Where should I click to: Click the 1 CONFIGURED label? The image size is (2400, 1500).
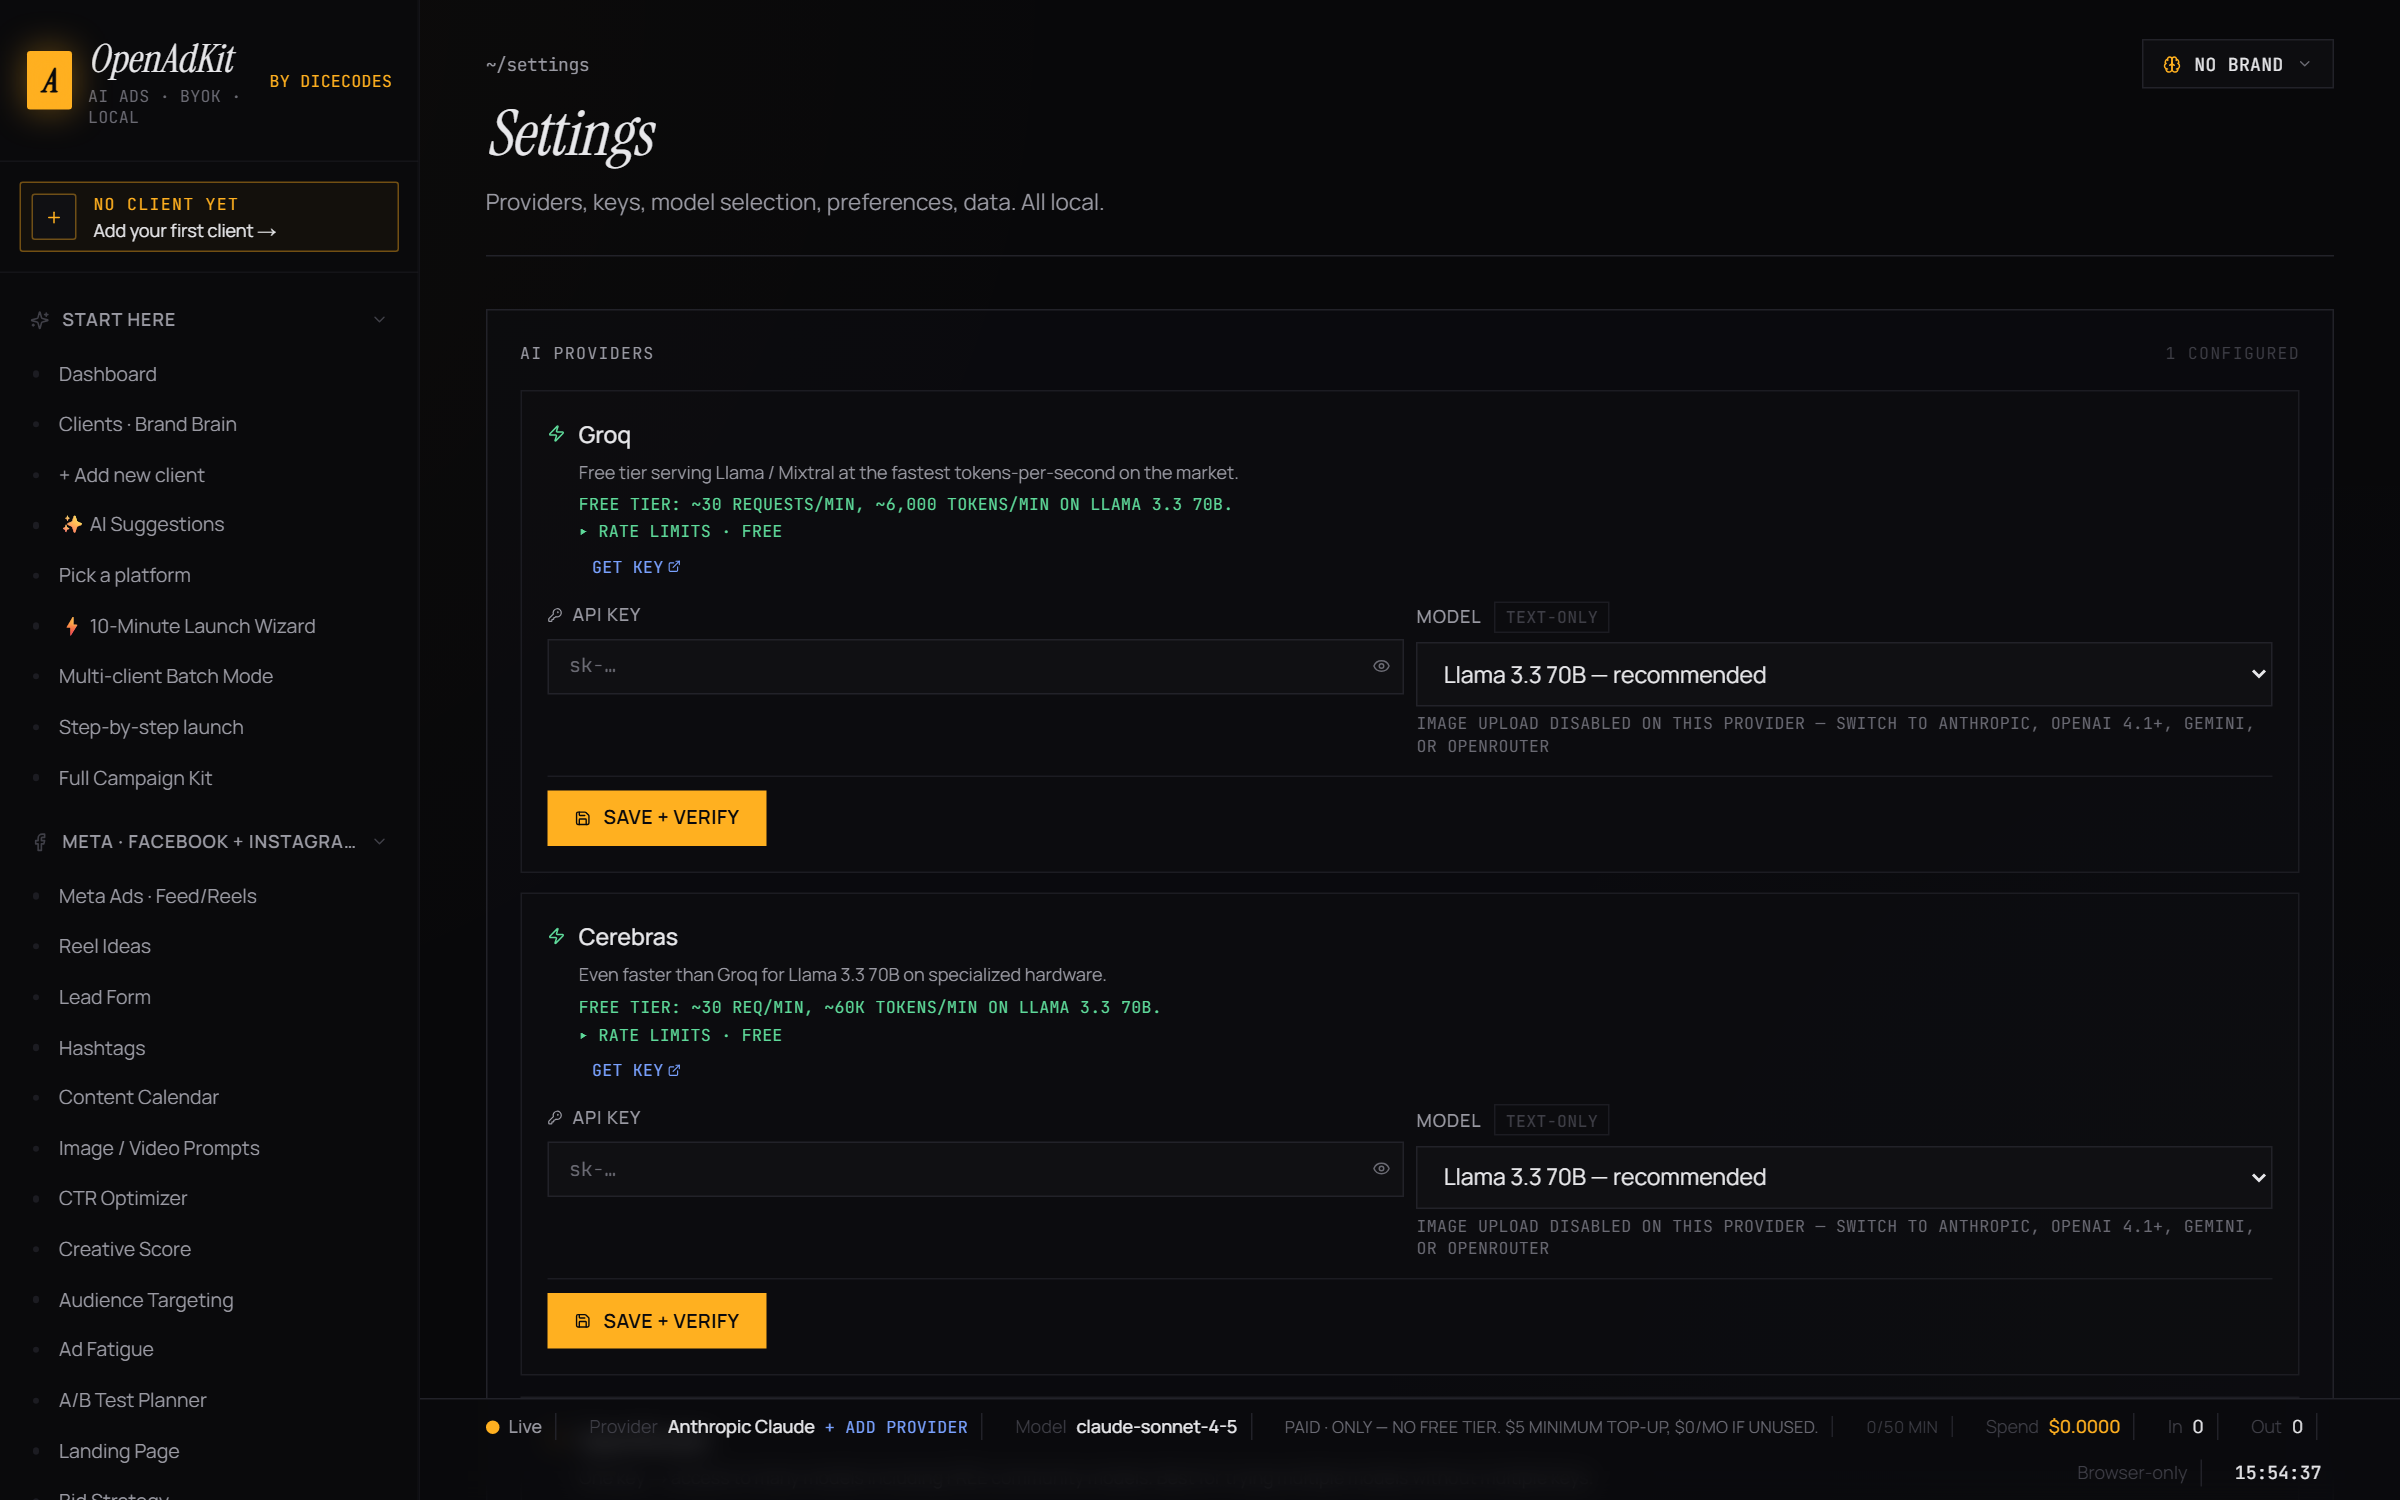click(2232, 353)
